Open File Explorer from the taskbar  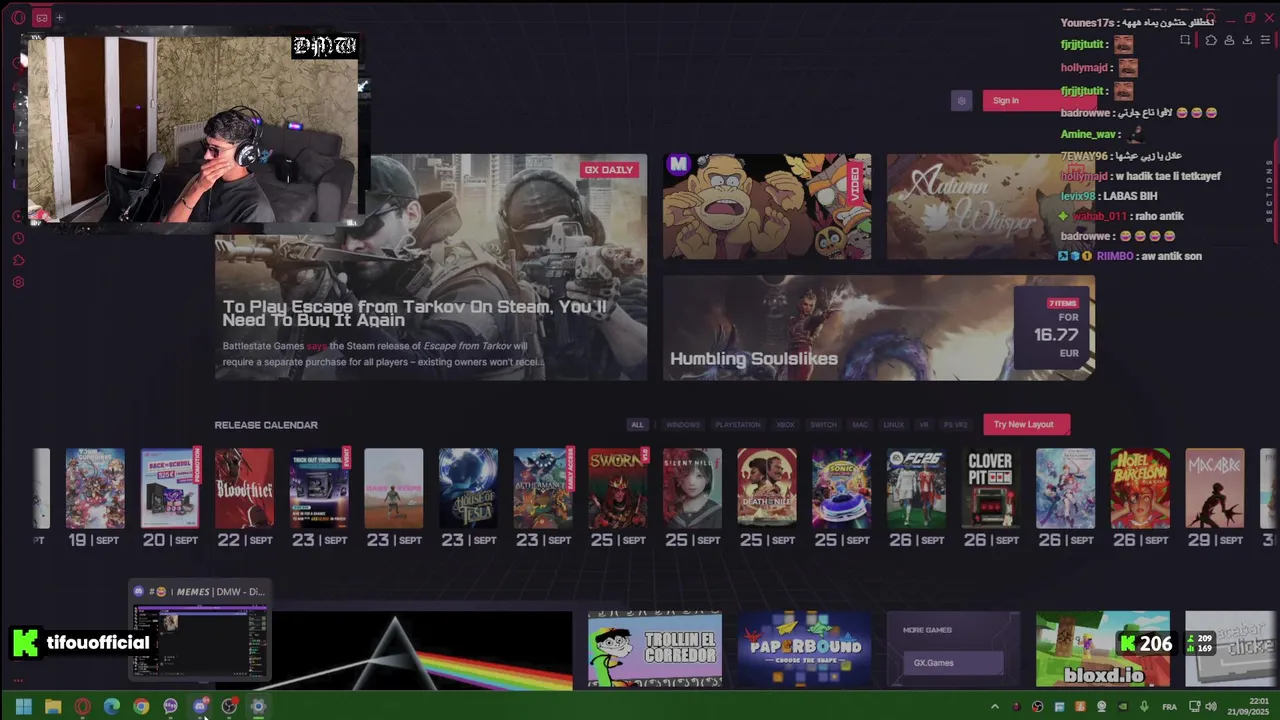[53, 707]
